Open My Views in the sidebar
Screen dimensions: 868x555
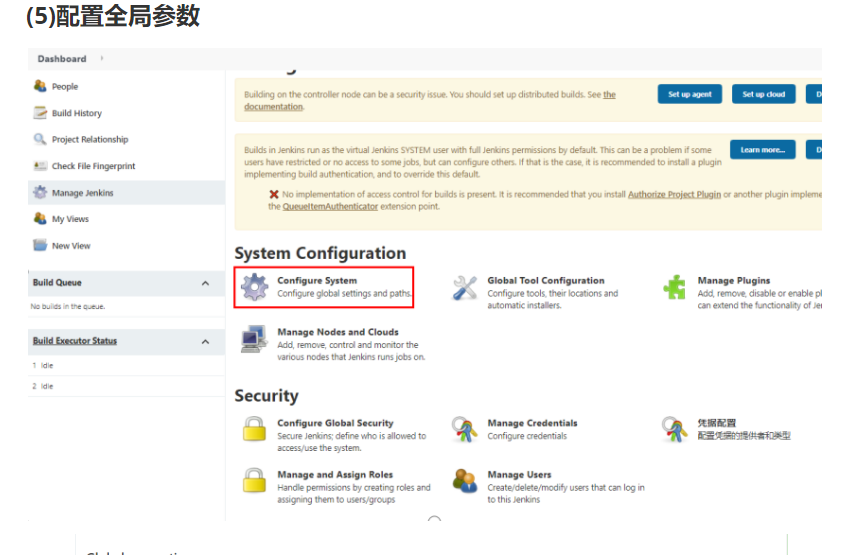[70, 219]
